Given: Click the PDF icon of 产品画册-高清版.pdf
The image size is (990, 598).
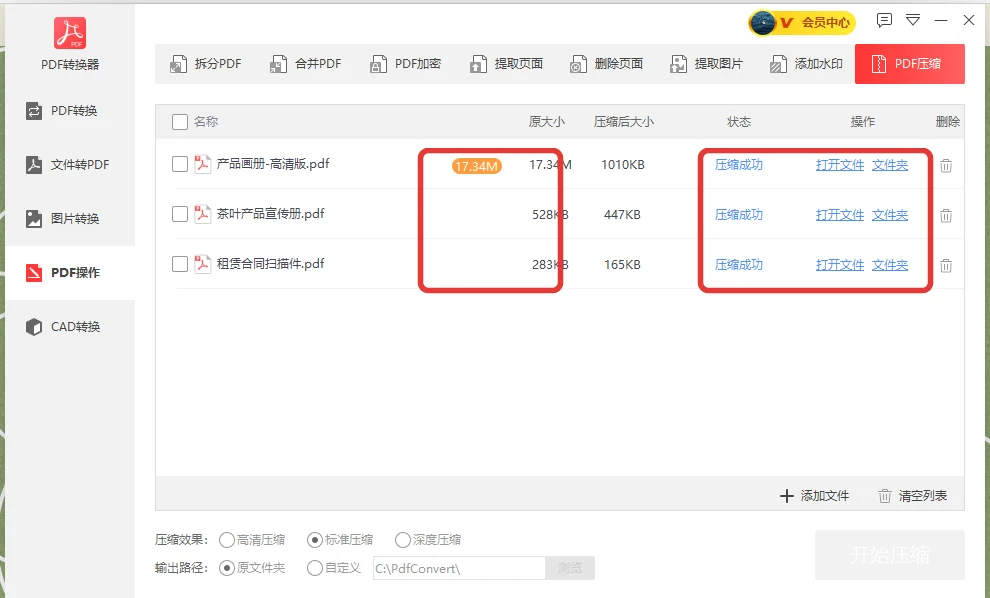Looking at the screenshot, I should [202, 164].
